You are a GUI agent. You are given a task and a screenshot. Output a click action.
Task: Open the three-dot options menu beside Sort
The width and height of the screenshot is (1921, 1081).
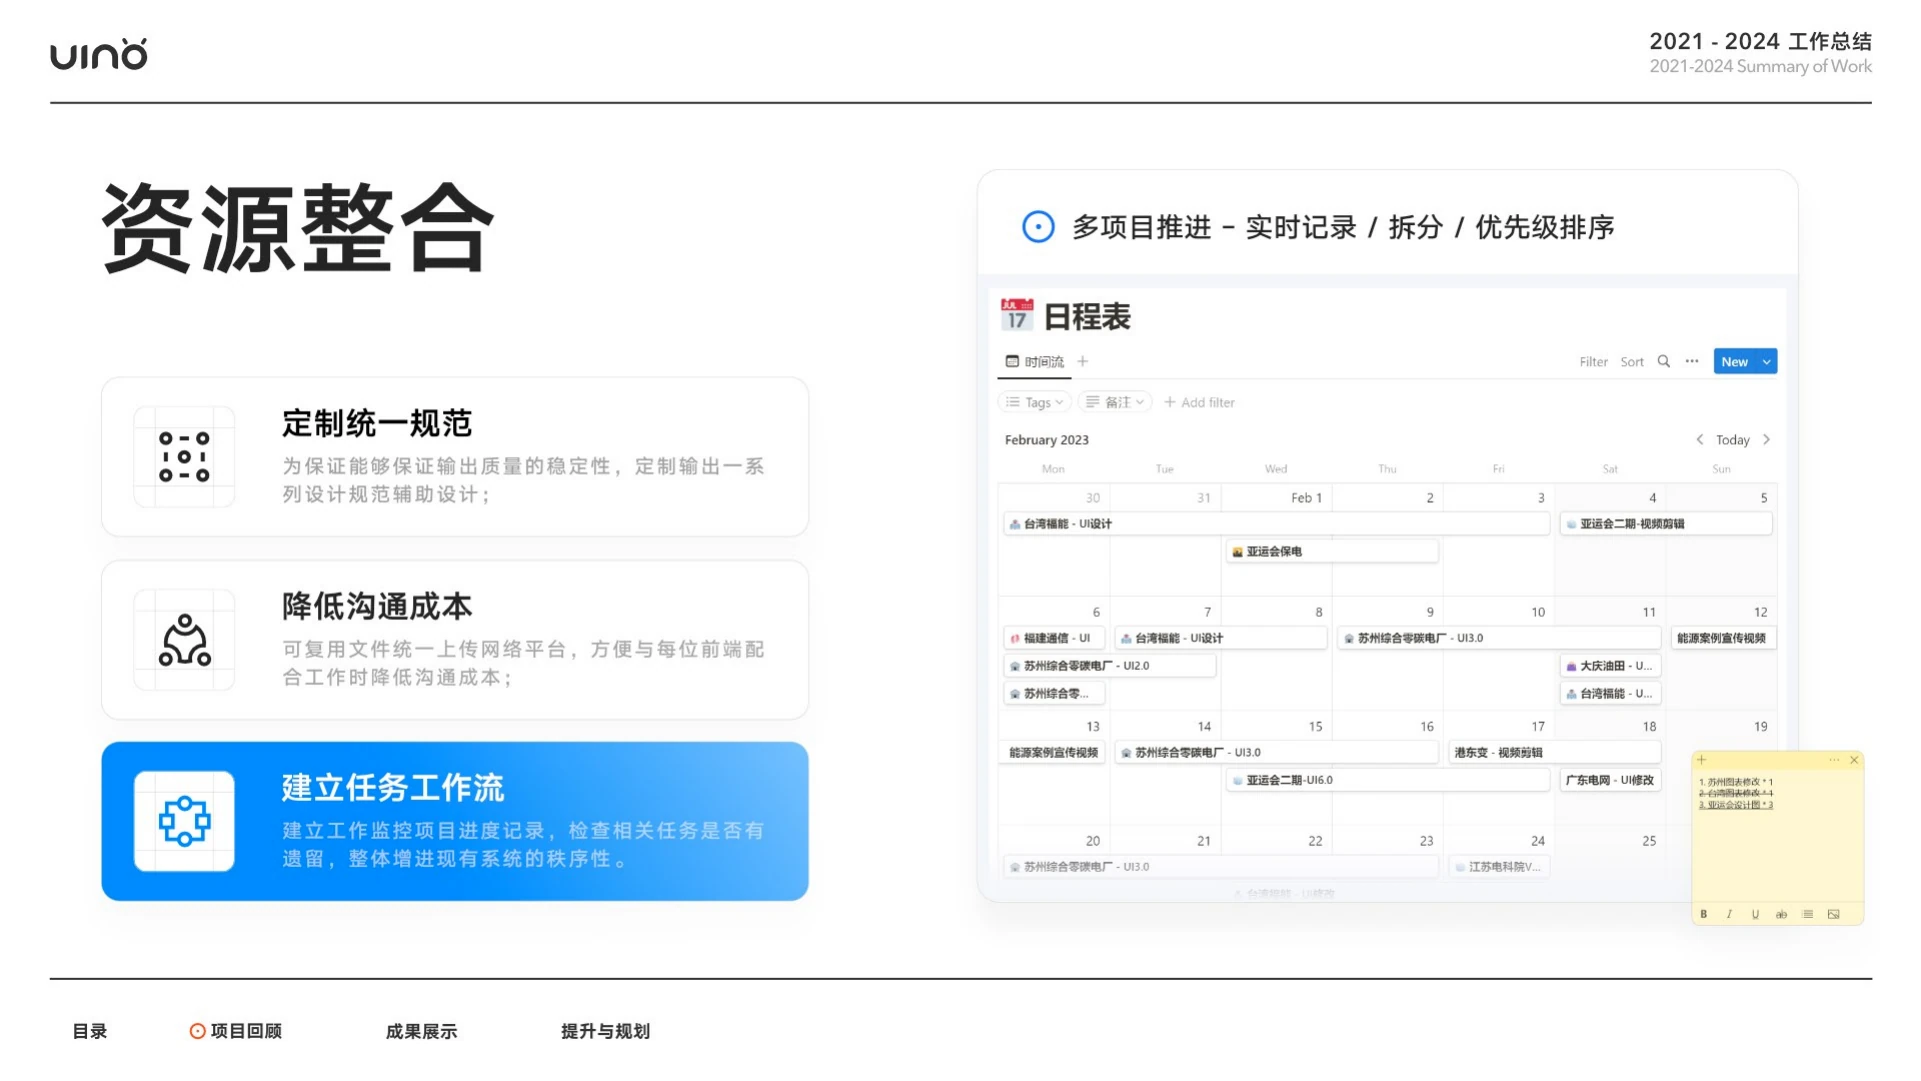pyautogui.click(x=1692, y=362)
